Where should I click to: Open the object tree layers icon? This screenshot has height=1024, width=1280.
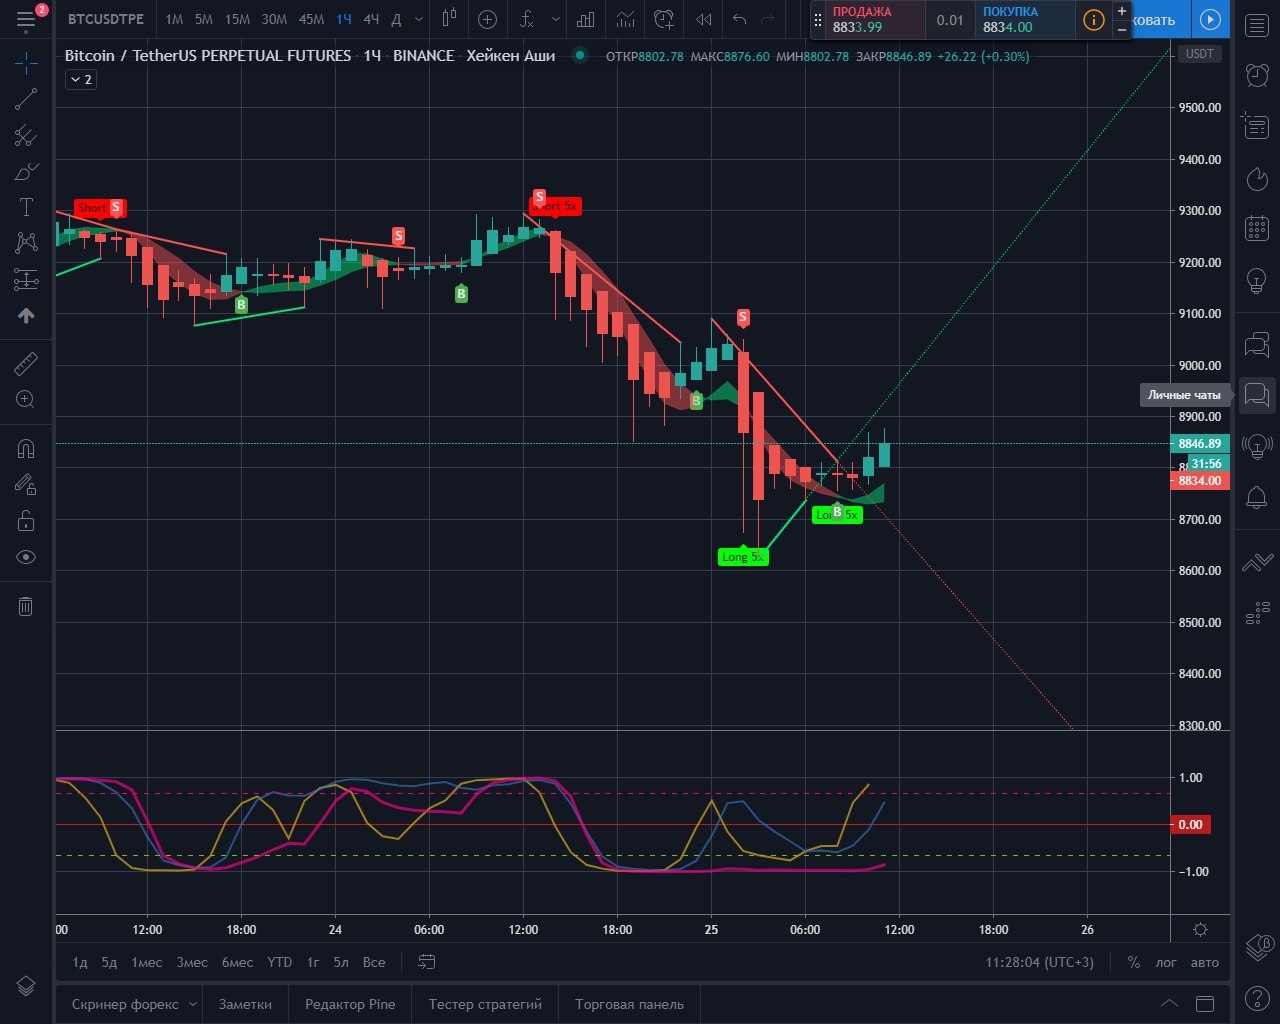[x=26, y=984]
